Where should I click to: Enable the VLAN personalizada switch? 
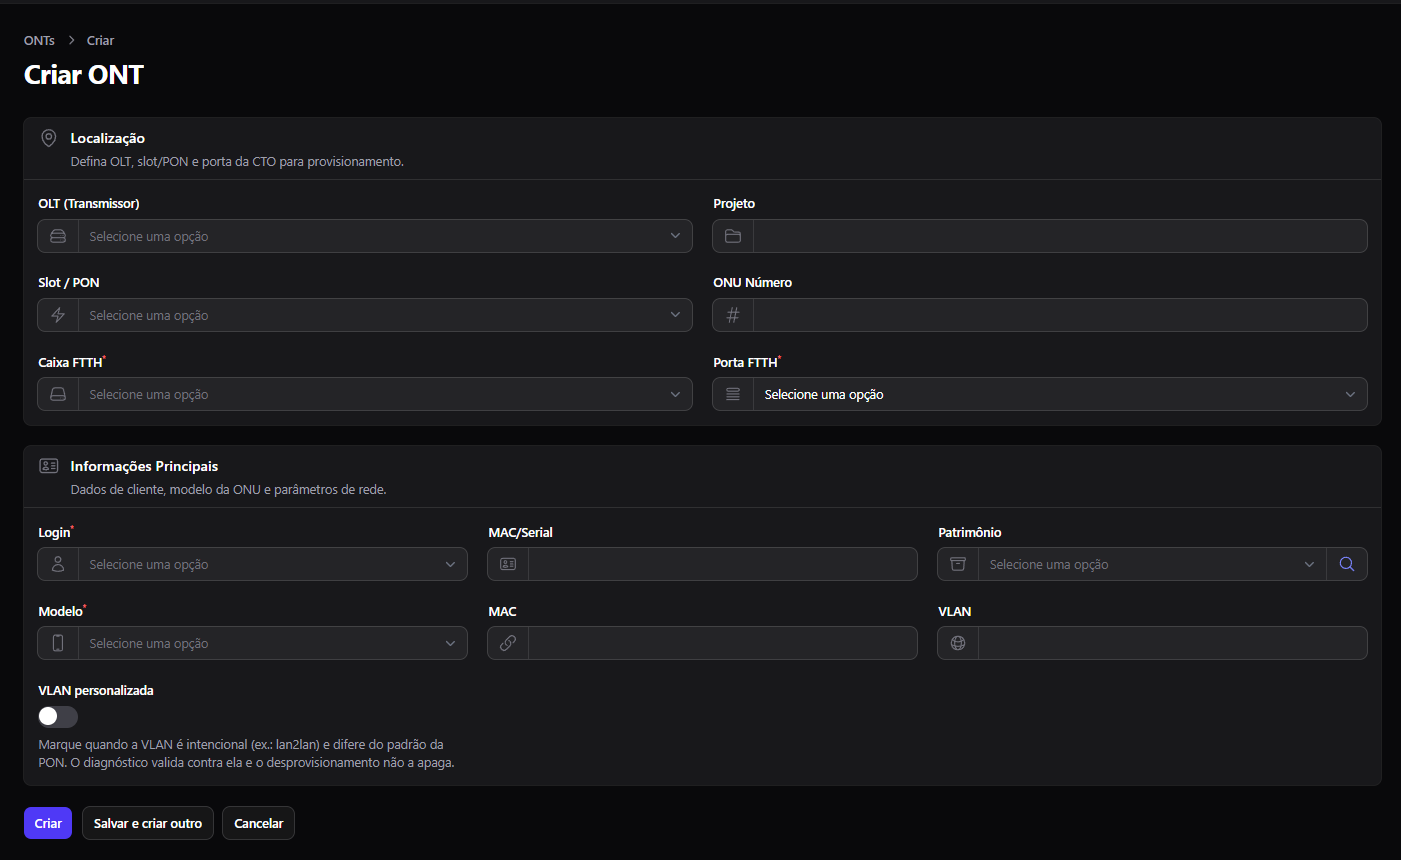58,716
